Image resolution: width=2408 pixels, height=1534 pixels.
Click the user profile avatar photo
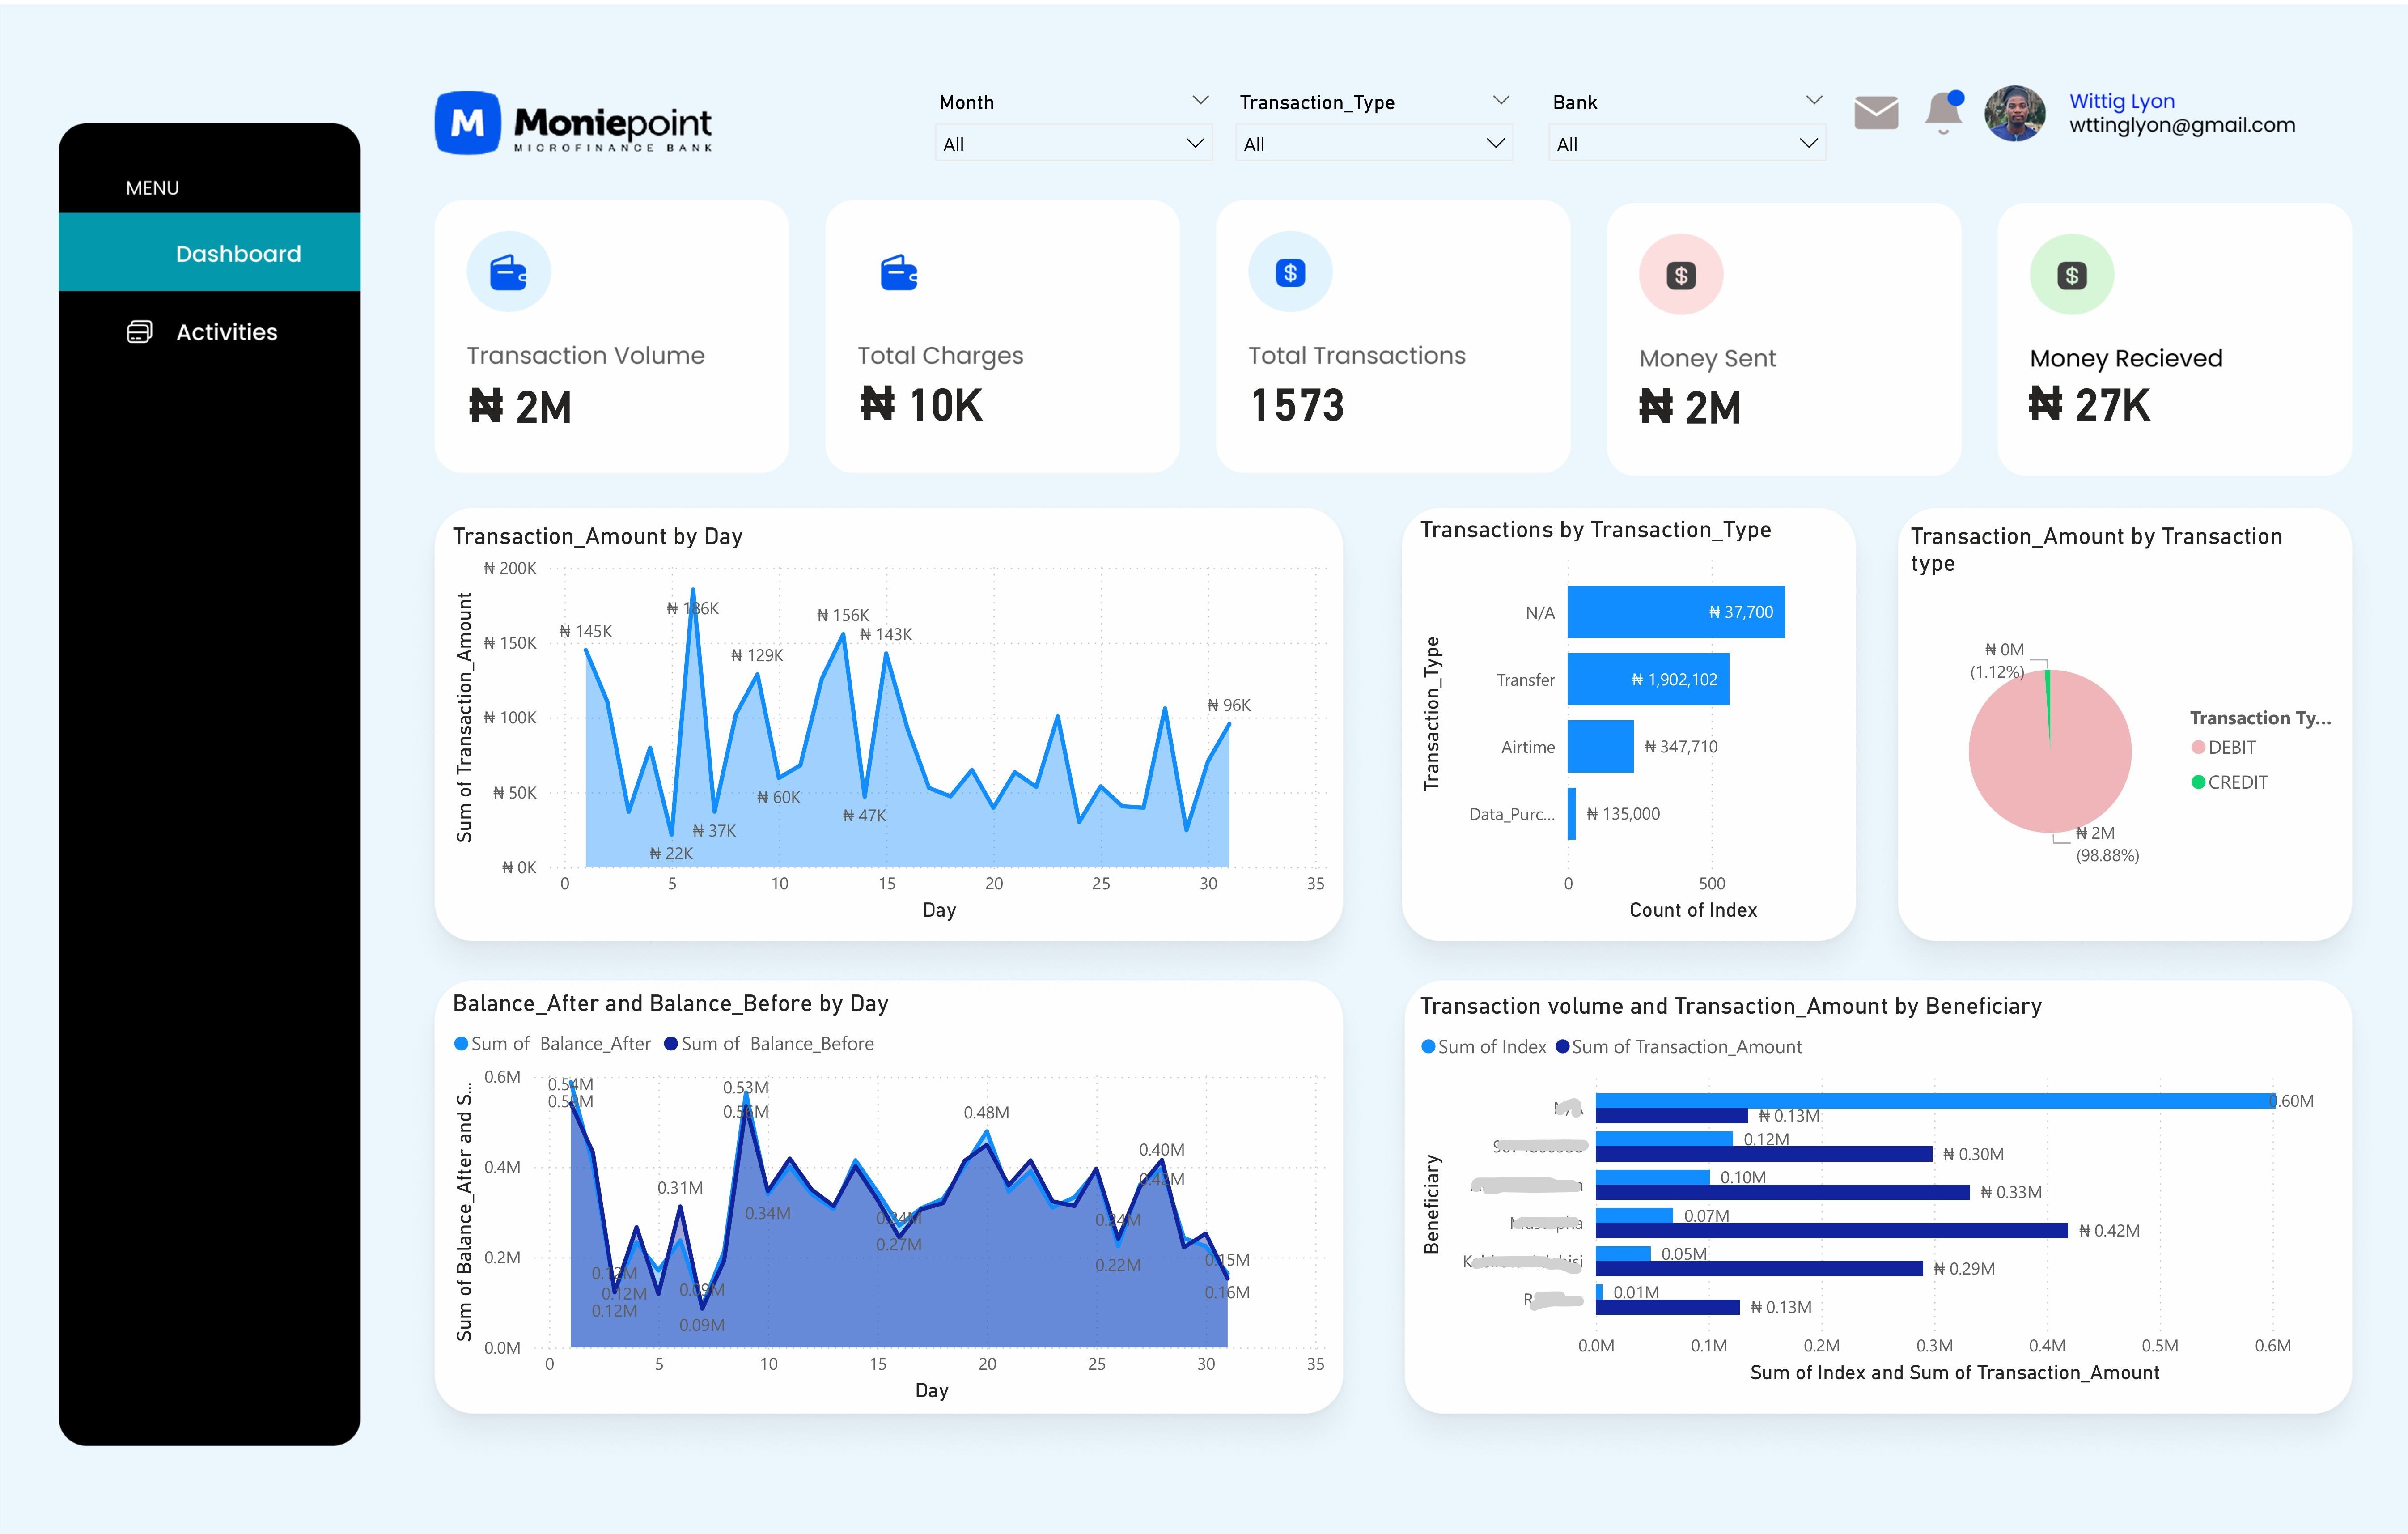click(2014, 114)
